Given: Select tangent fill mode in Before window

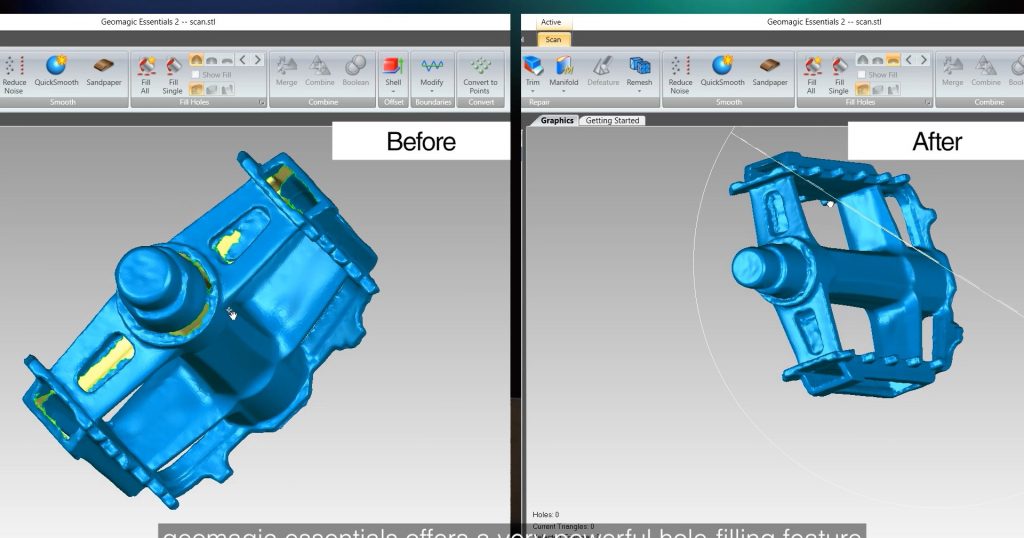Looking at the screenshot, I should (x=212, y=60).
